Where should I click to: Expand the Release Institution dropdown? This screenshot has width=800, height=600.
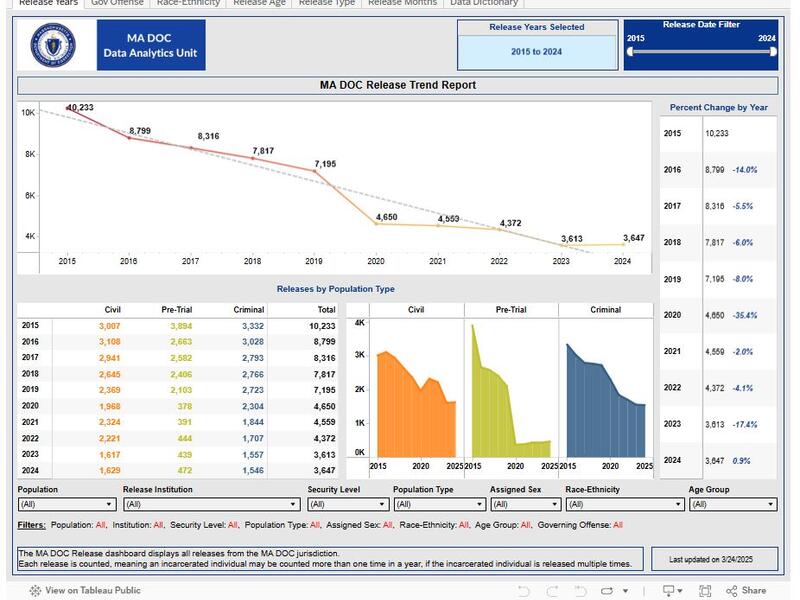pos(210,505)
